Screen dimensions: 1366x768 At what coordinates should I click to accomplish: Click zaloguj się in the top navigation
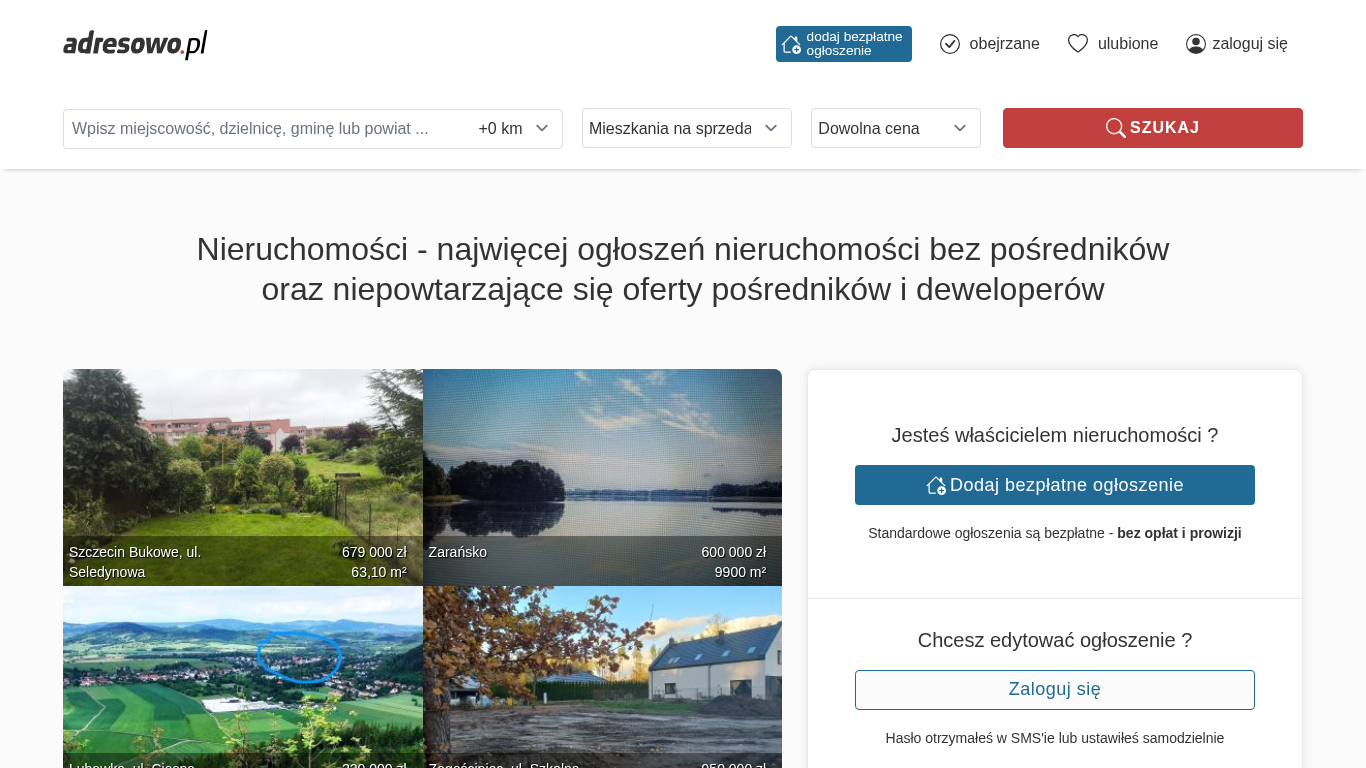[x=1249, y=44]
